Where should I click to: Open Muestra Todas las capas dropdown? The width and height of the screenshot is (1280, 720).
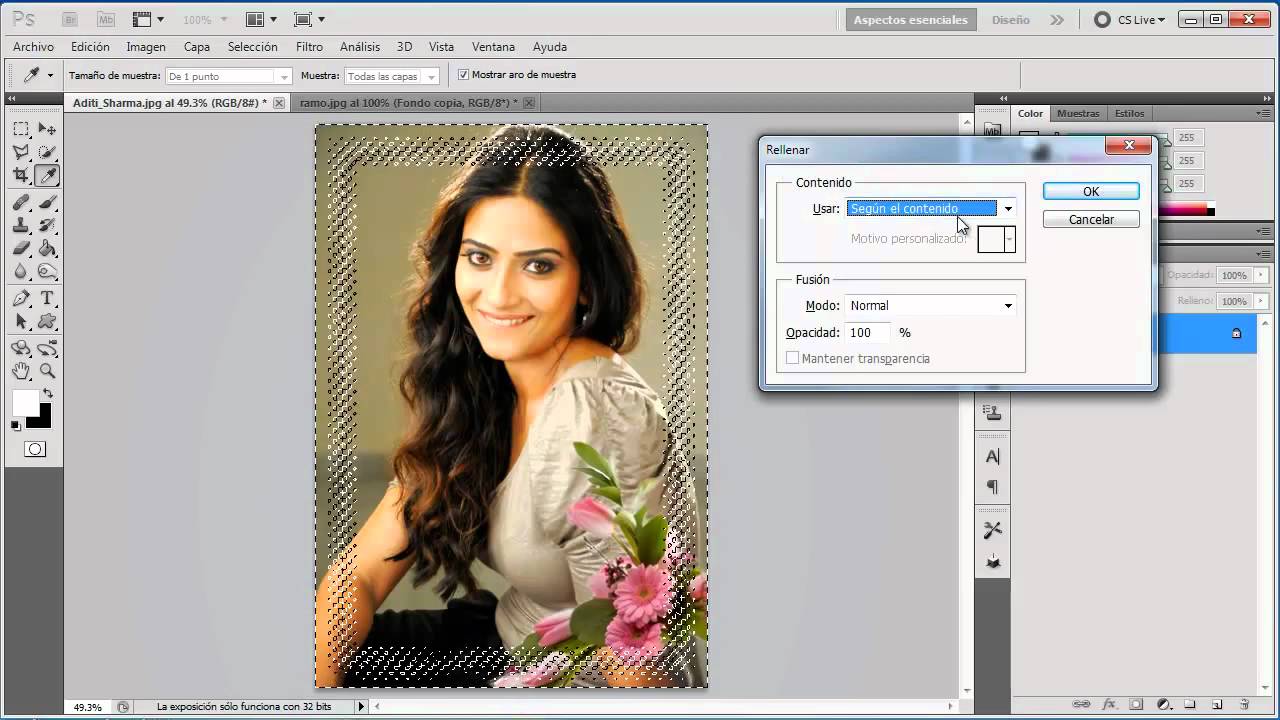[392, 76]
